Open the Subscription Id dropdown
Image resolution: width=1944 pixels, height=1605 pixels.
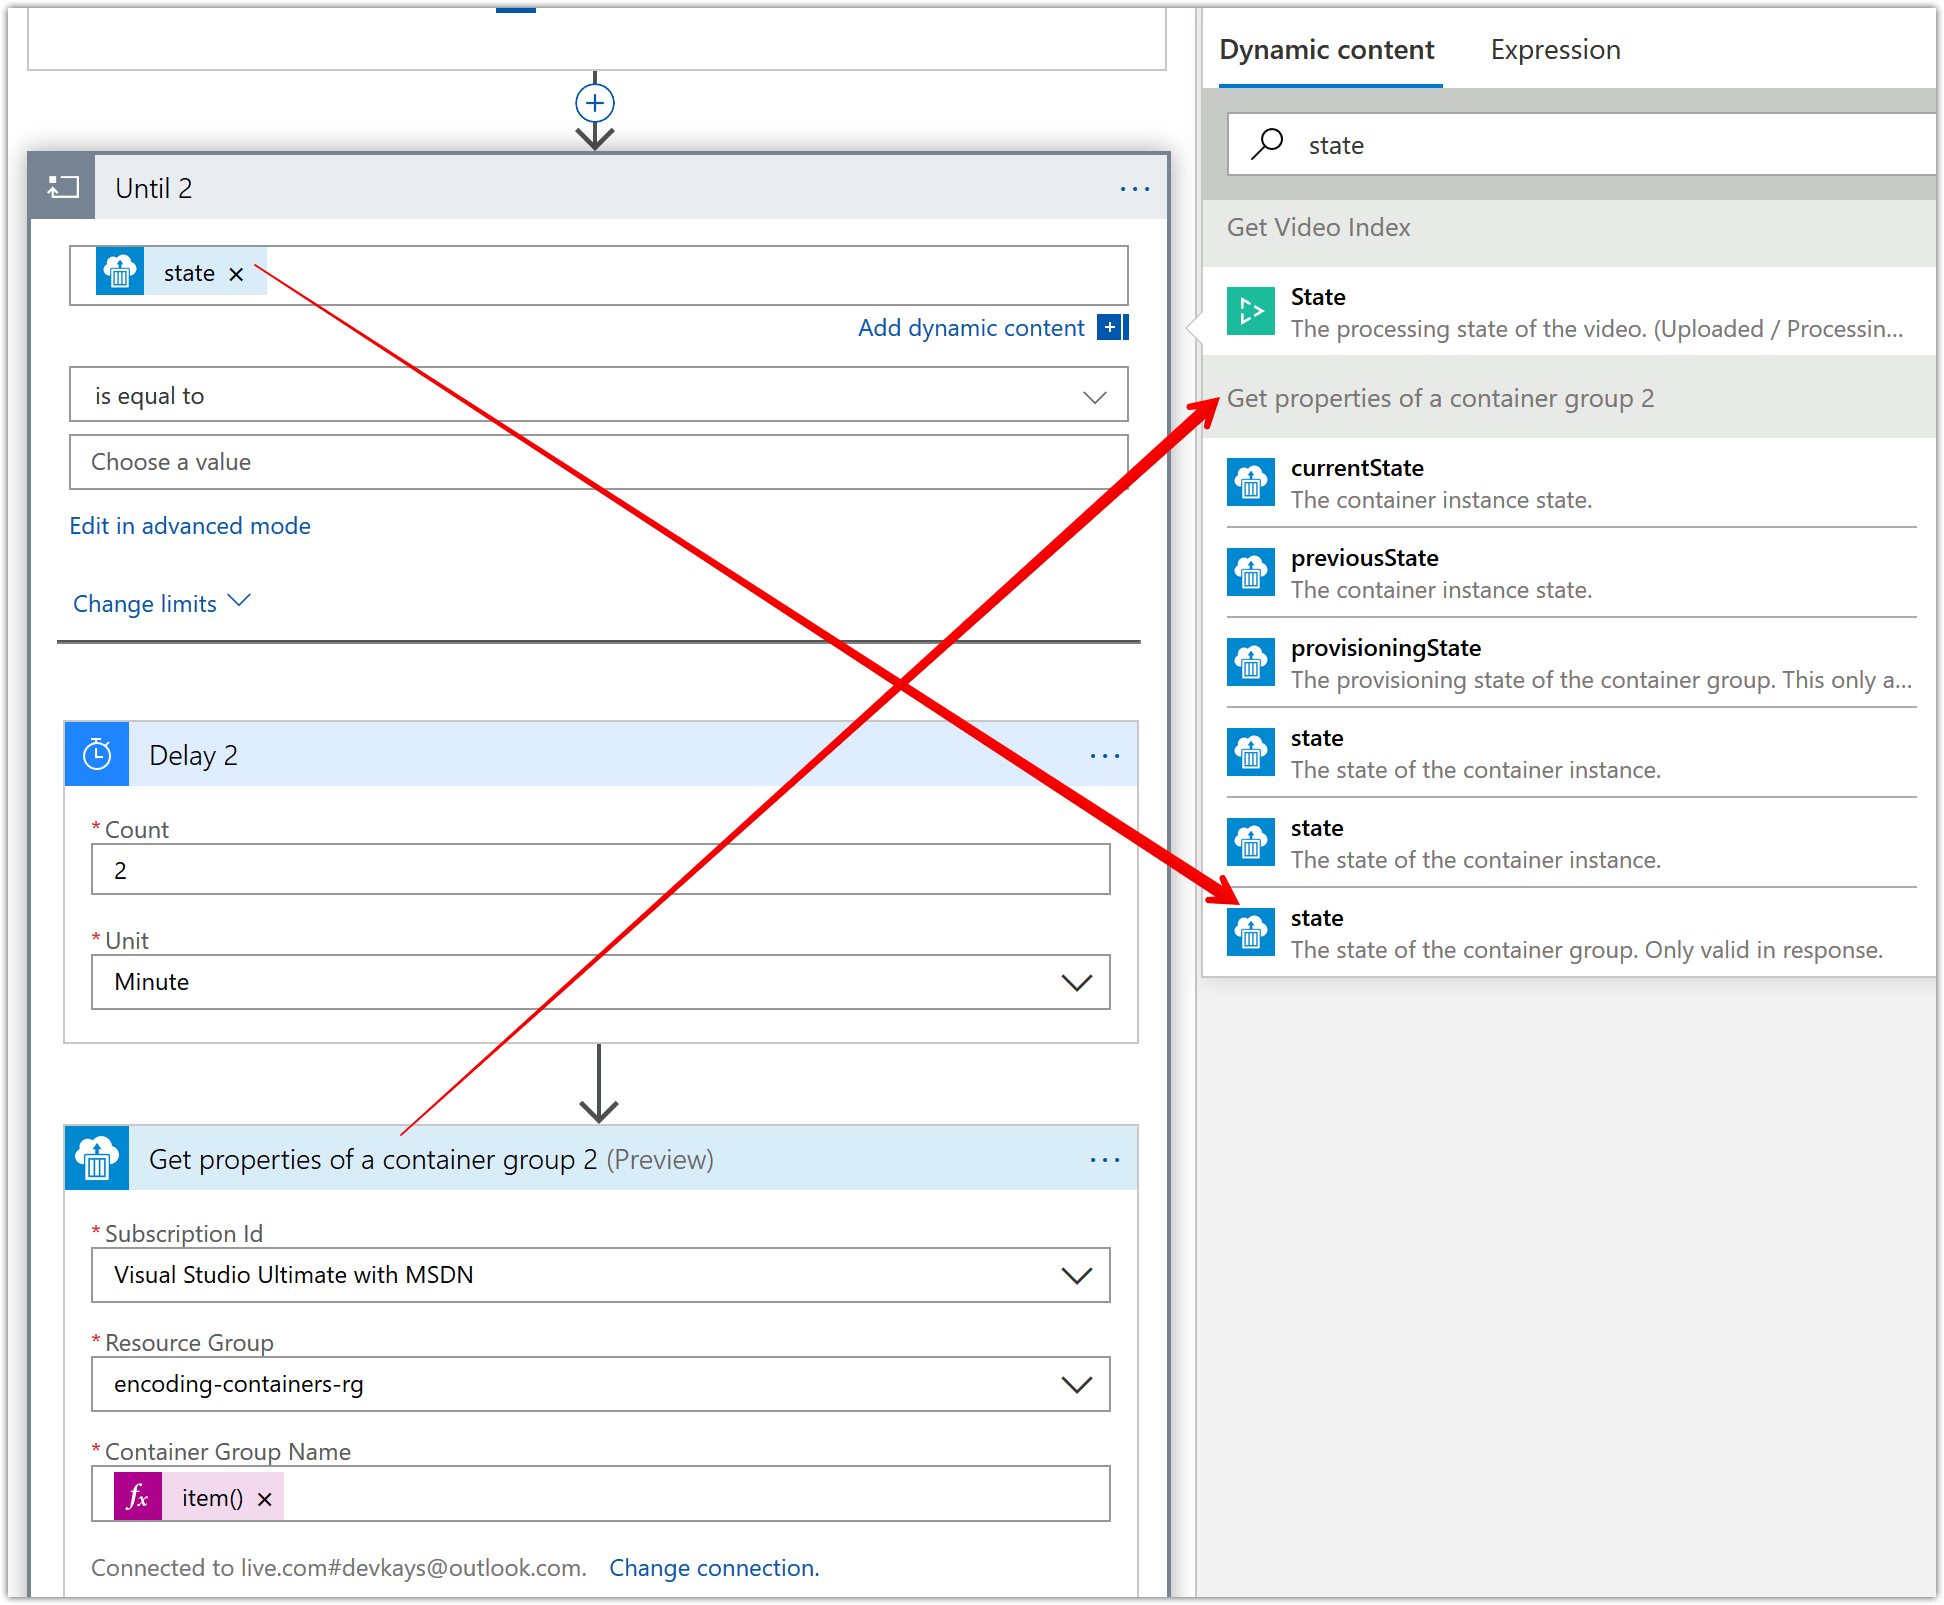1078,1275
